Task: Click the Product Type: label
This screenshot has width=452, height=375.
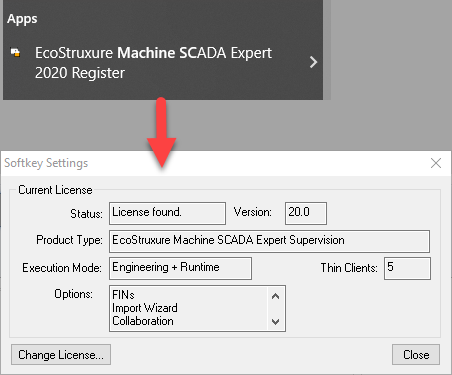Action: click(x=69, y=240)
